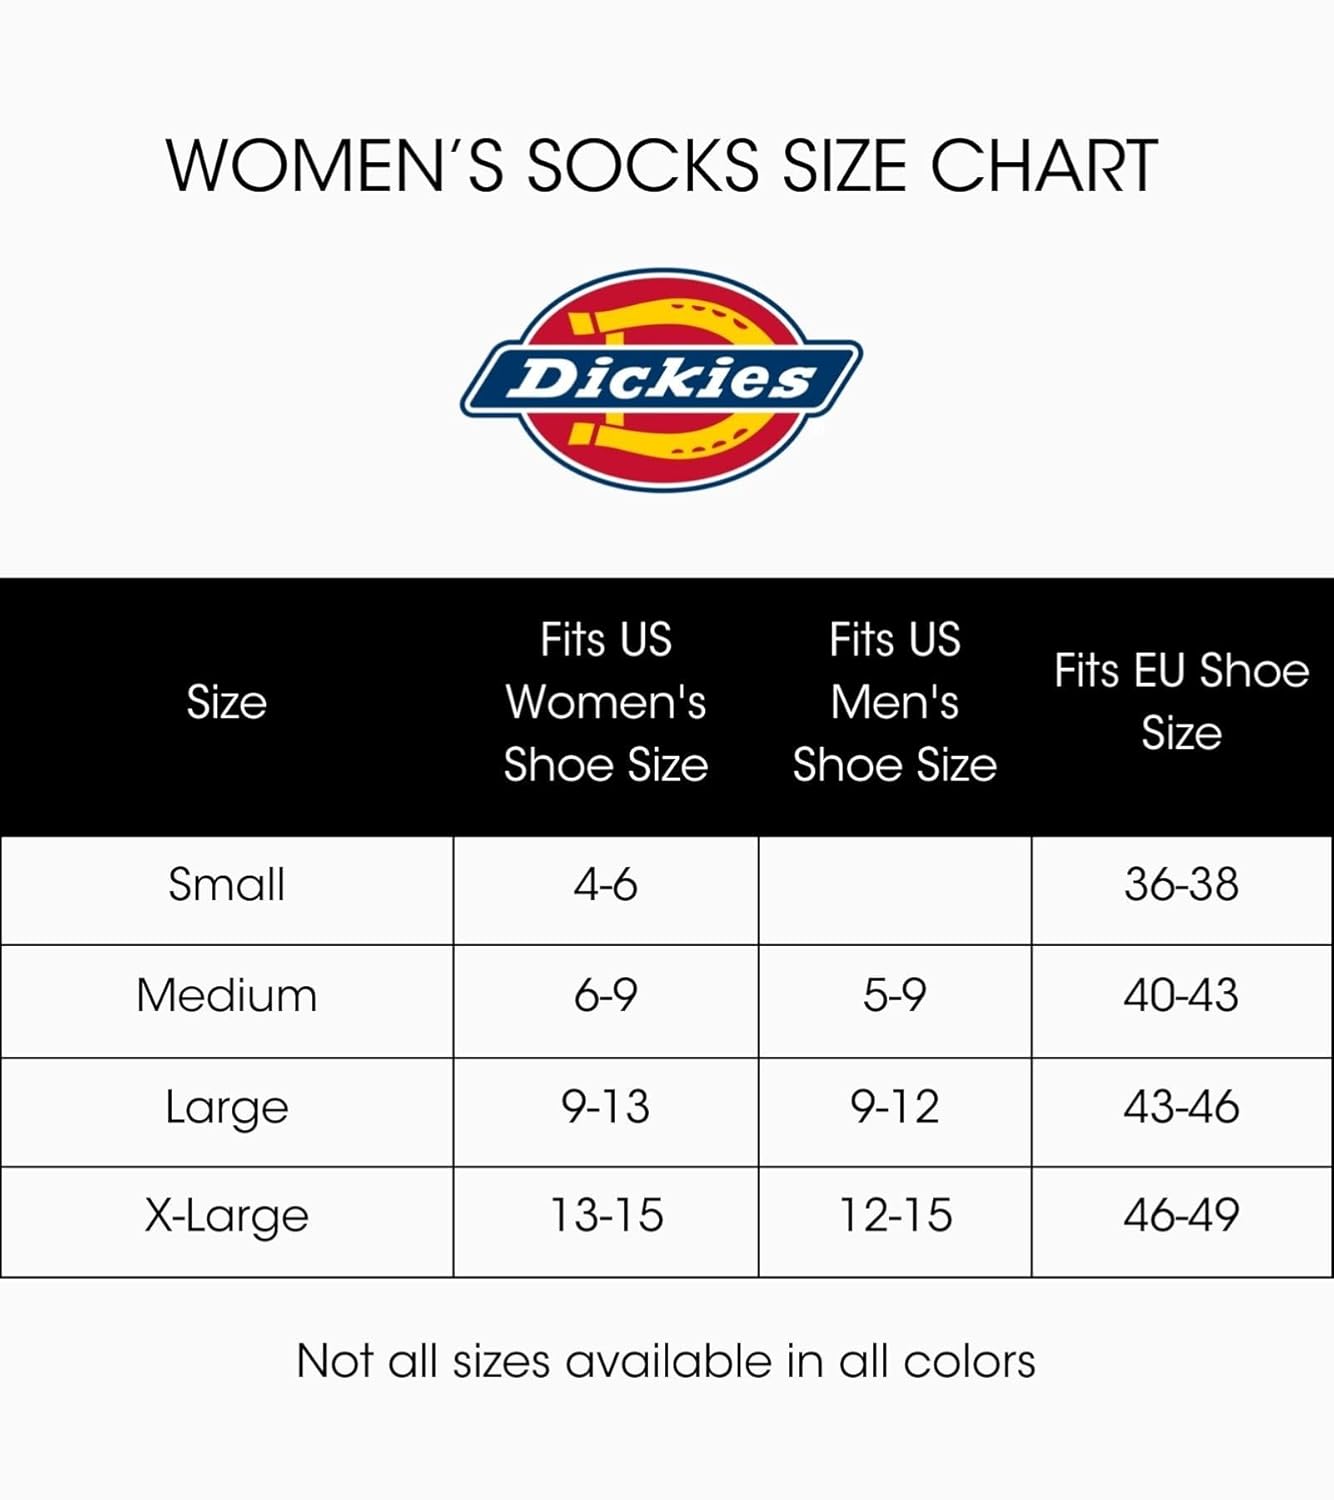Click the Large size row label
The width and height of the screenshot is (1334, 1500).
click(227, 1108)
